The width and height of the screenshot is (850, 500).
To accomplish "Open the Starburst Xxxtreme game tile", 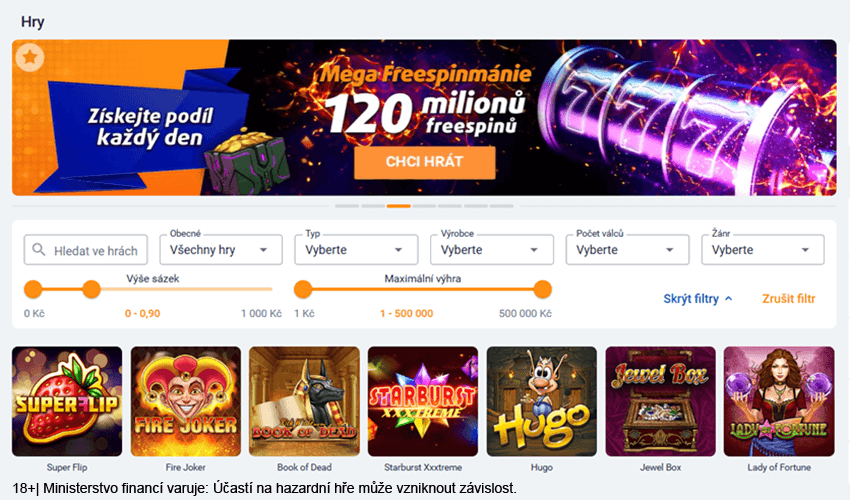I will pos(423,401).
